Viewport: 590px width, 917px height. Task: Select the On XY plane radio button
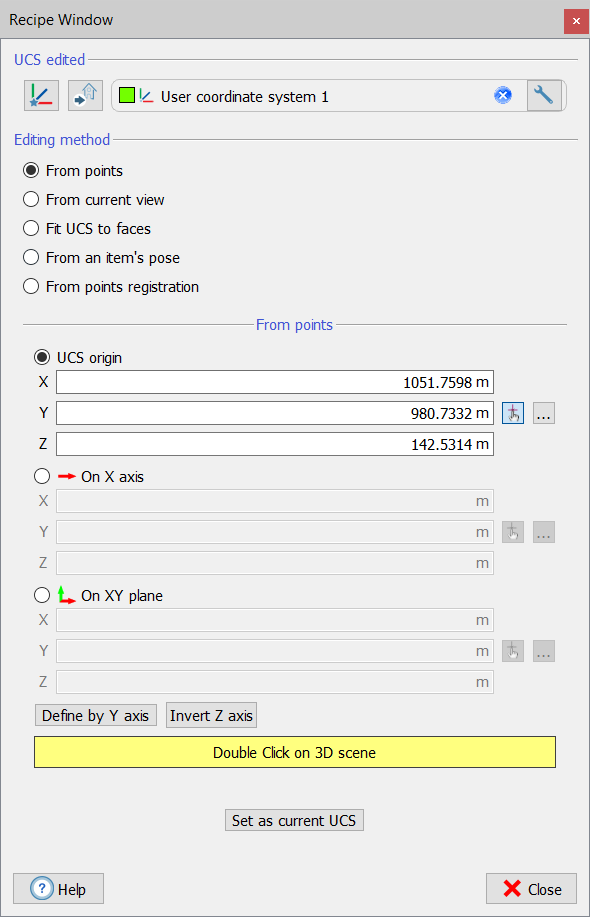(42, 595)
